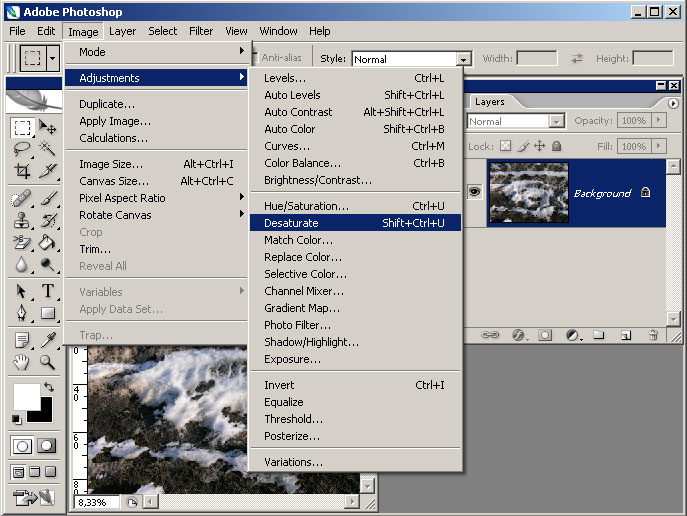Select the Hand tool

21,362
